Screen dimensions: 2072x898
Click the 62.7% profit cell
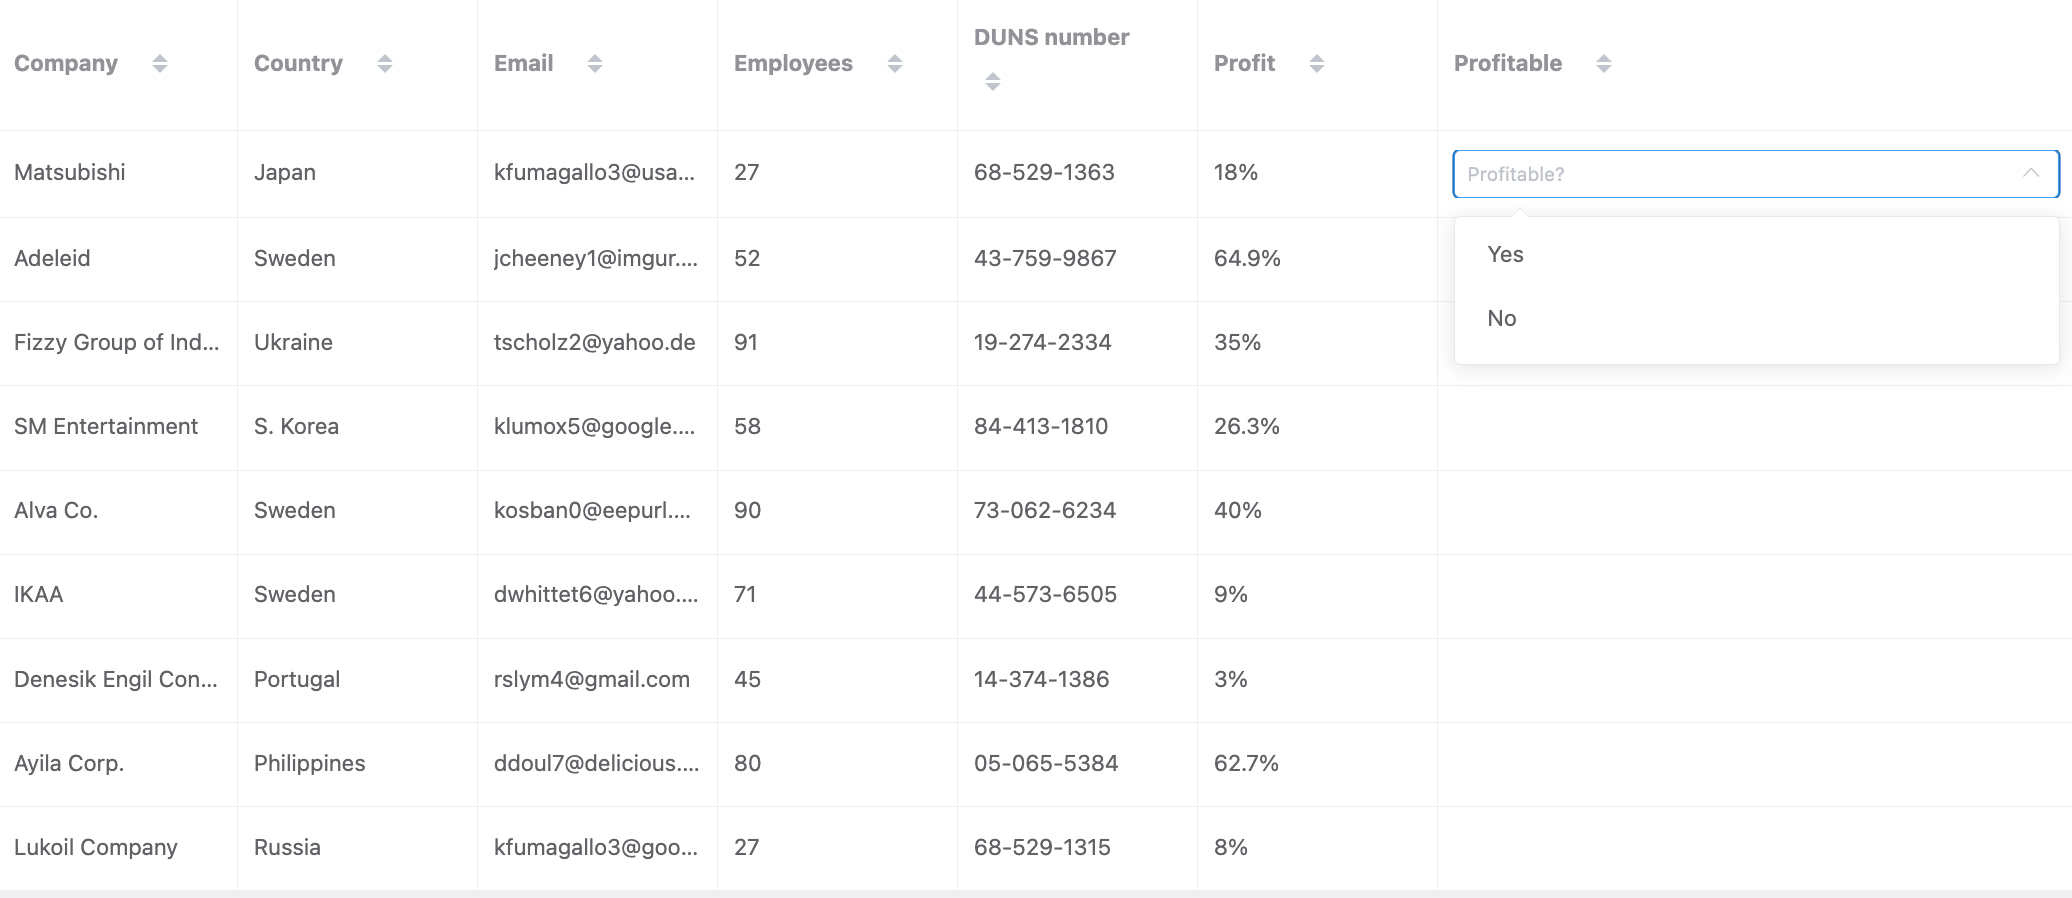coord(1246,764)
